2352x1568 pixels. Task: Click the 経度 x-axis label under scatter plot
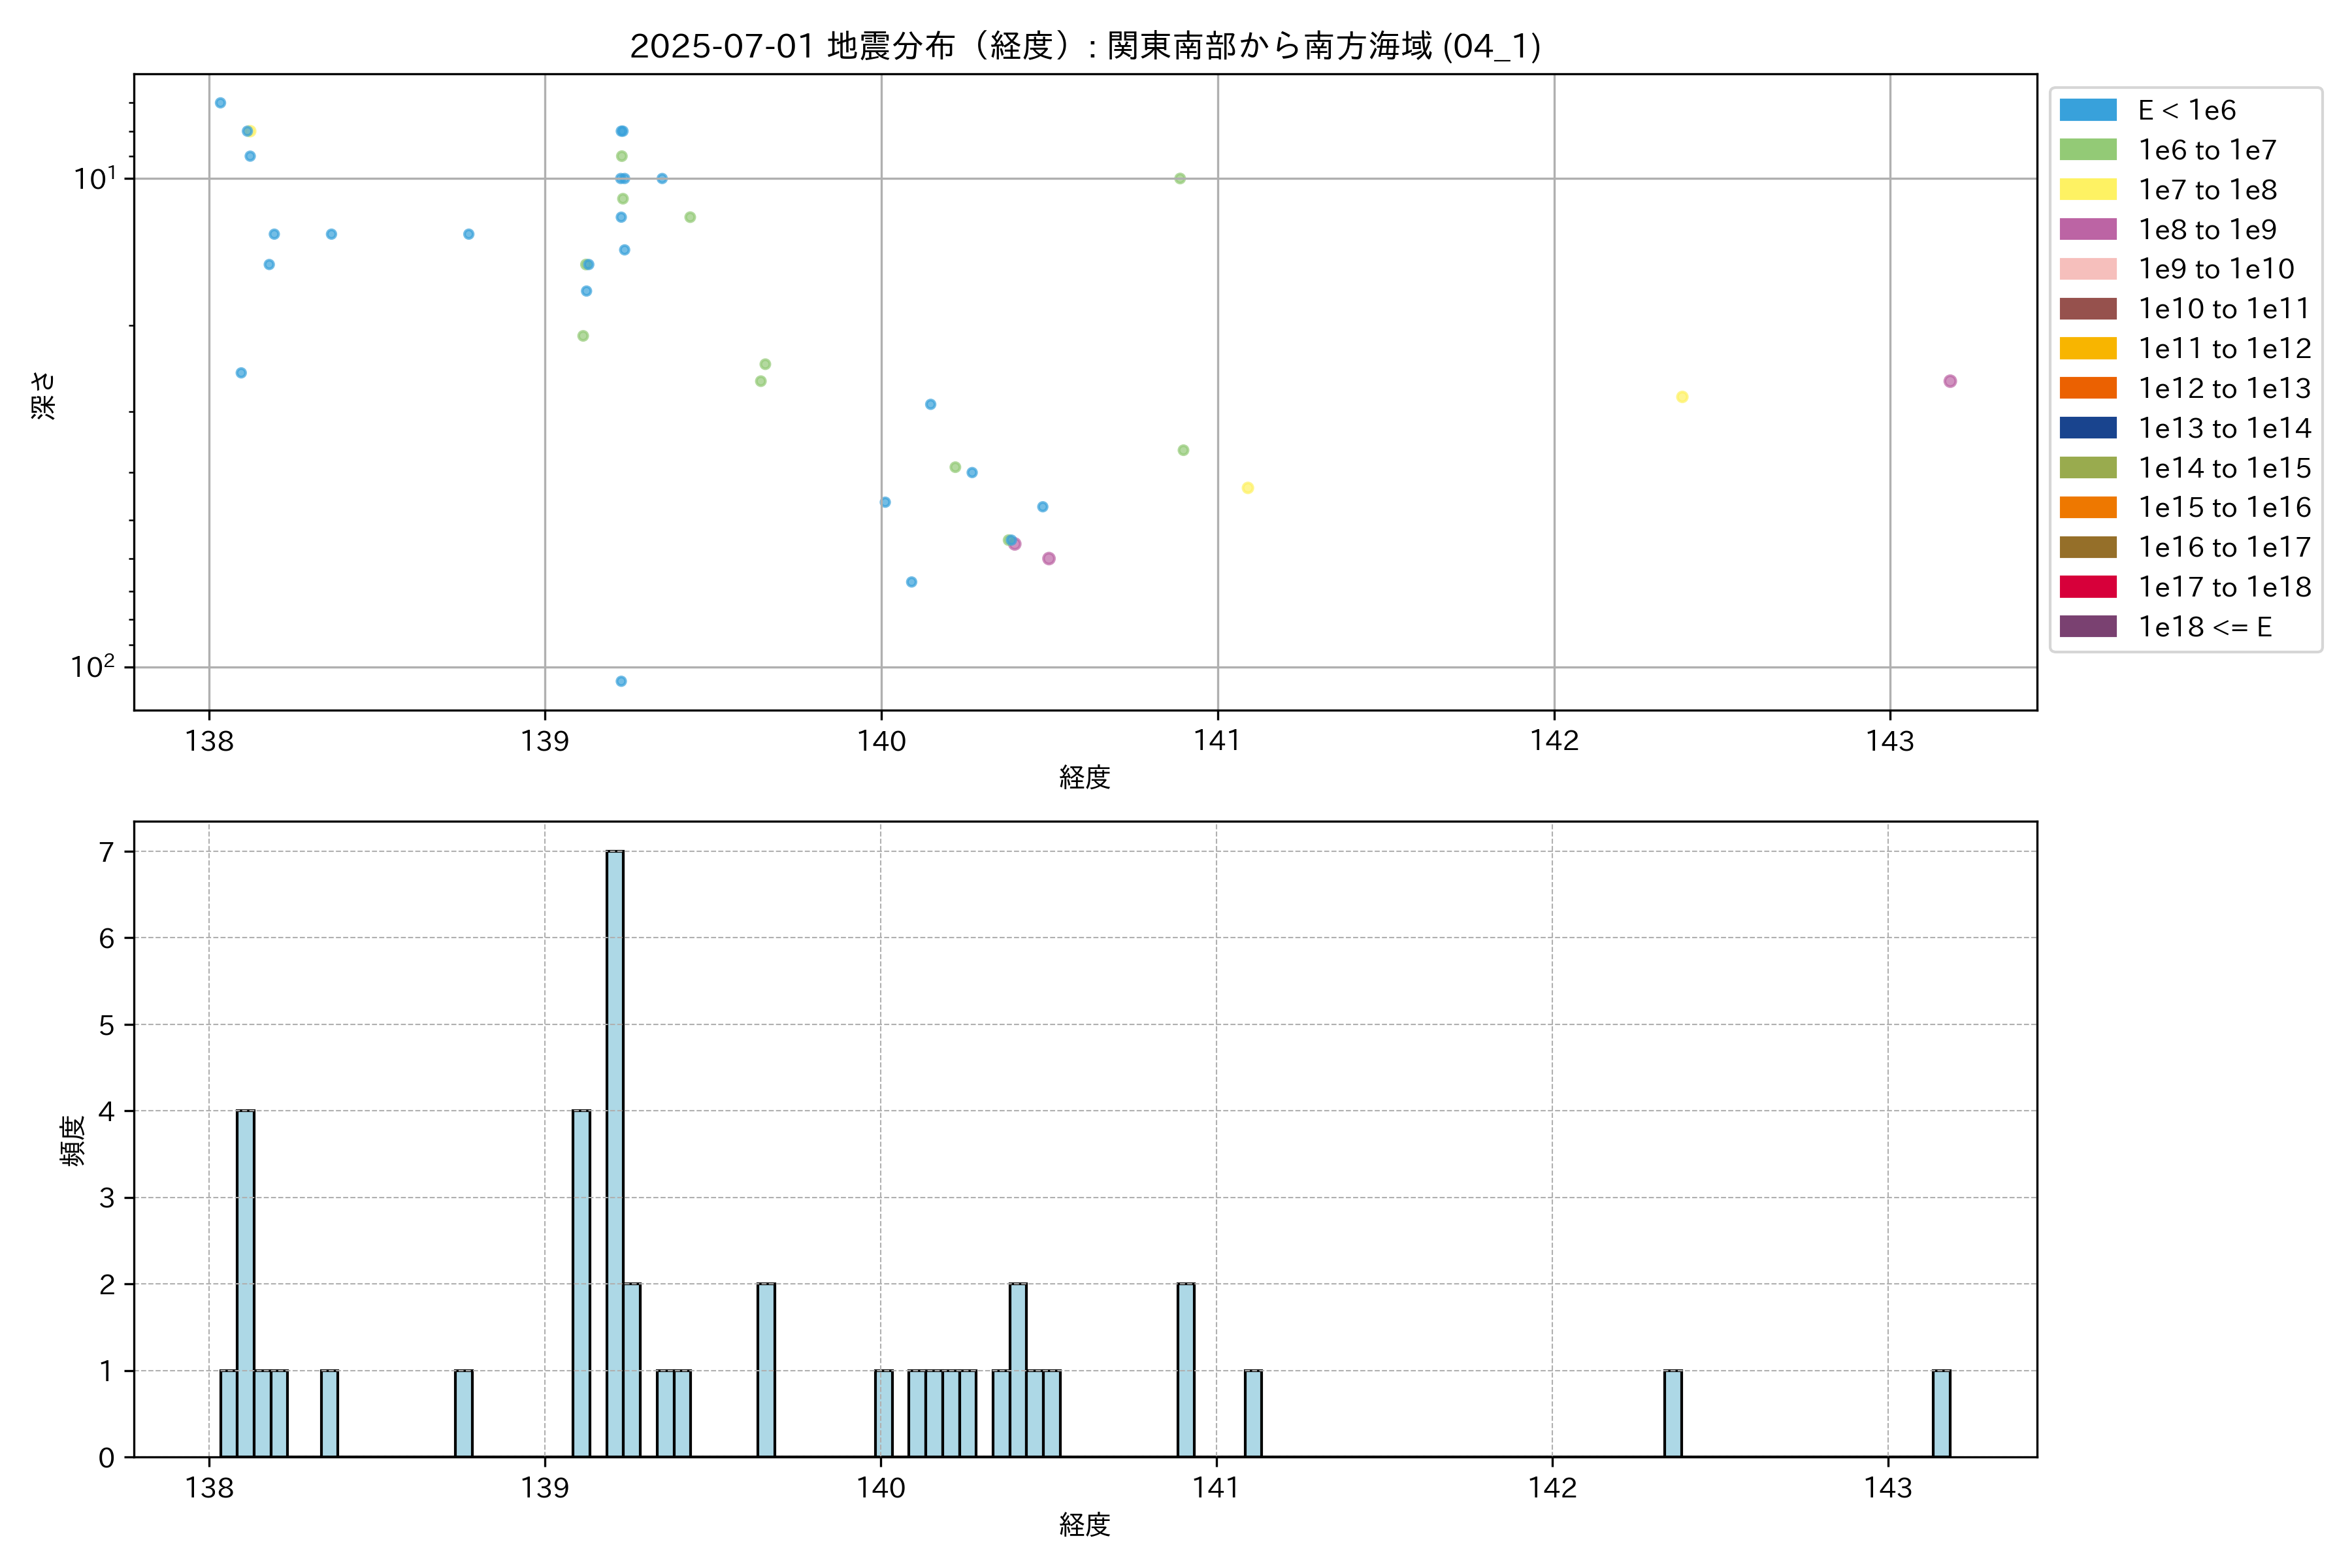[x=1085, y=777]
